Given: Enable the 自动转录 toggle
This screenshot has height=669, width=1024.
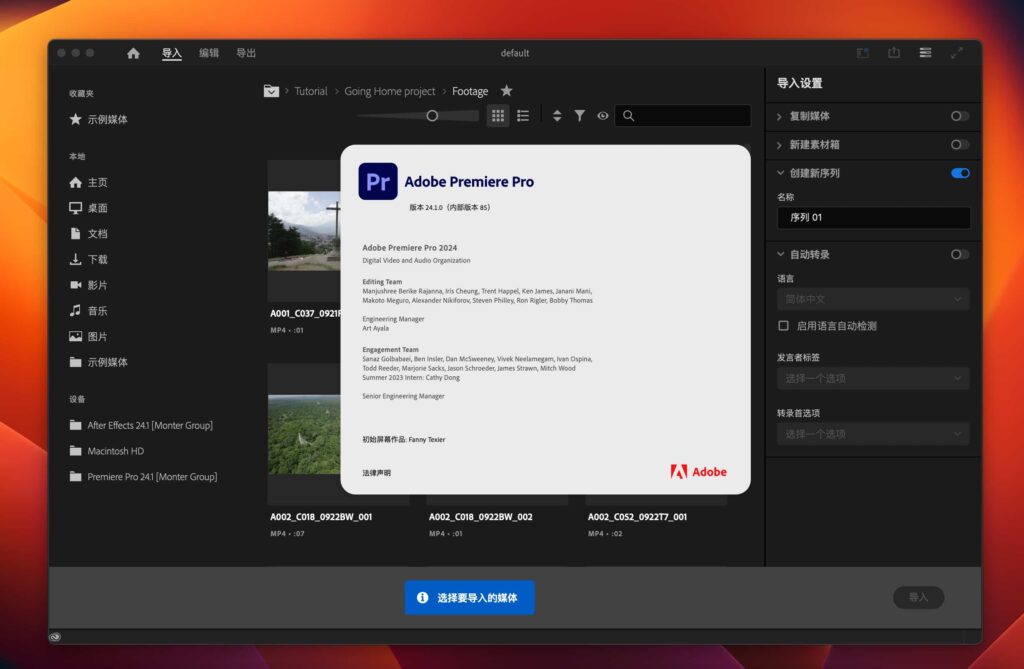Looking at the screenshot, I should (x=960, y=254).
